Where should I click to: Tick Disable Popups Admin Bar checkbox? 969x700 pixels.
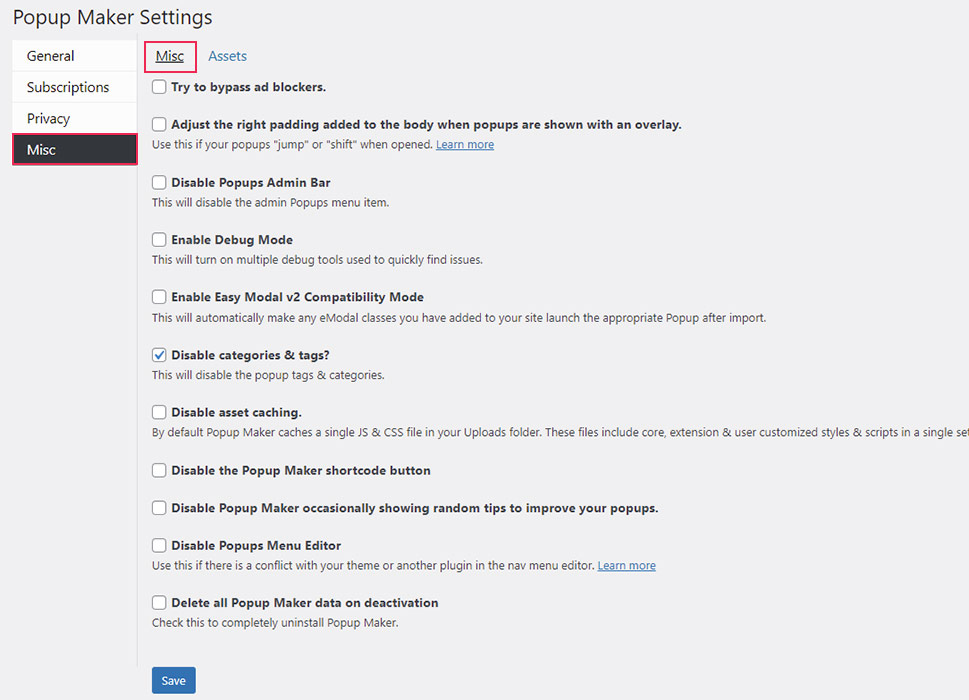pos(159,183)
